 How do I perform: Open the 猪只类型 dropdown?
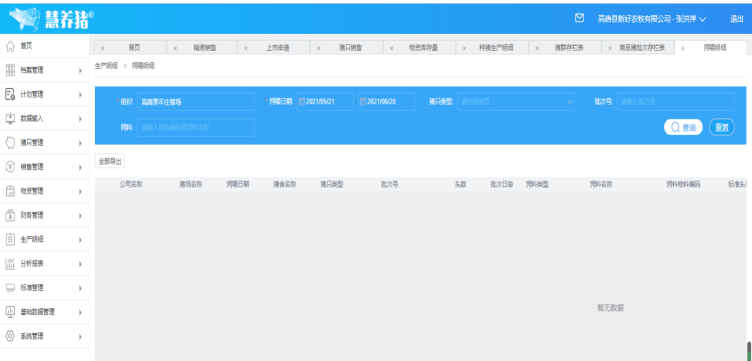(516, 102)
